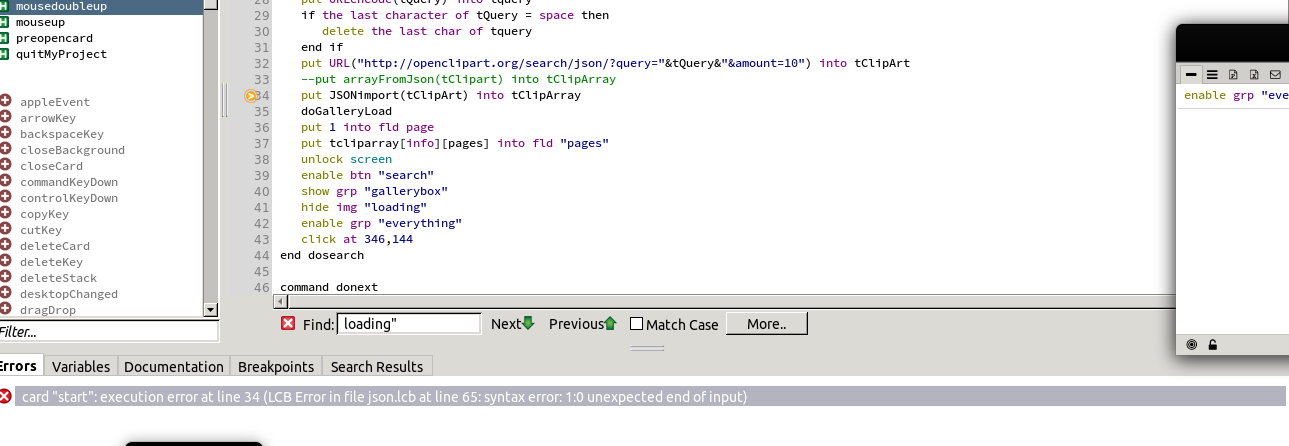Click the green Previous arrow in Find bar
The image size is (1289, 446).
[610, 323]
